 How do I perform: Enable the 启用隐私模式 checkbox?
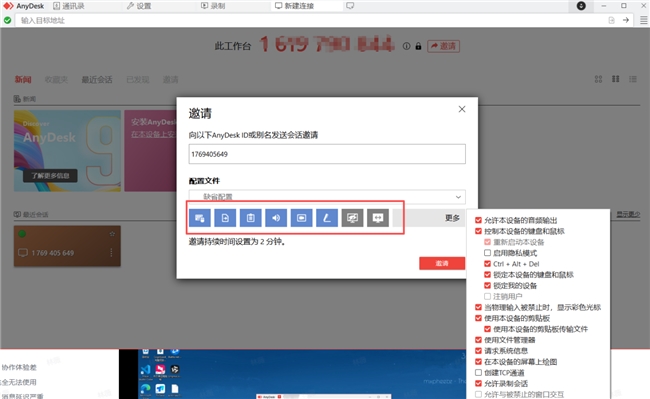(x=488, y=253)
